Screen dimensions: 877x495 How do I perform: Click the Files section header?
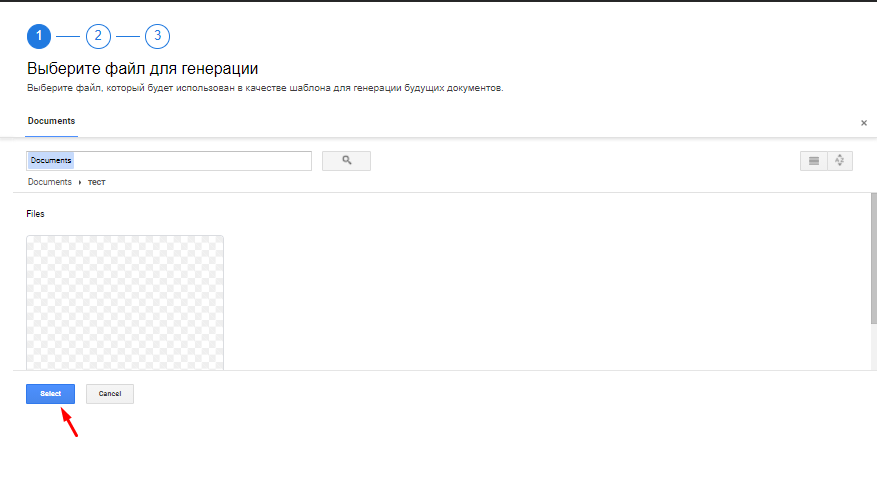[x=35, y=214]
